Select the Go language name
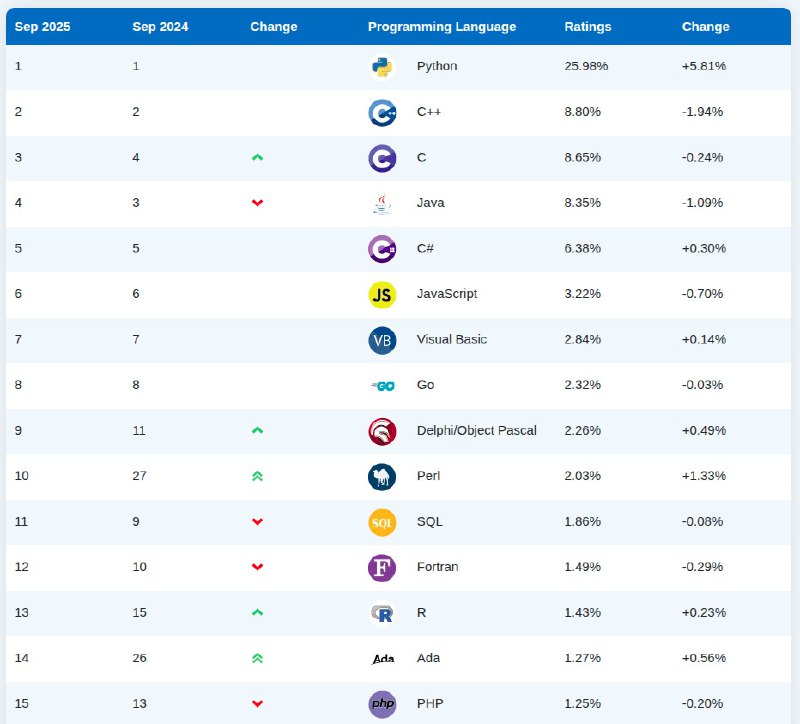800x724 pixels. pos(426,385)
